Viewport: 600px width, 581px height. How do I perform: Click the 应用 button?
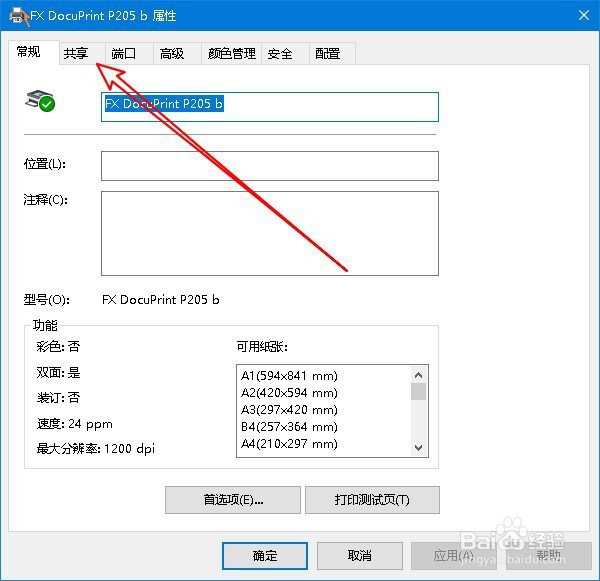(454, 556)
